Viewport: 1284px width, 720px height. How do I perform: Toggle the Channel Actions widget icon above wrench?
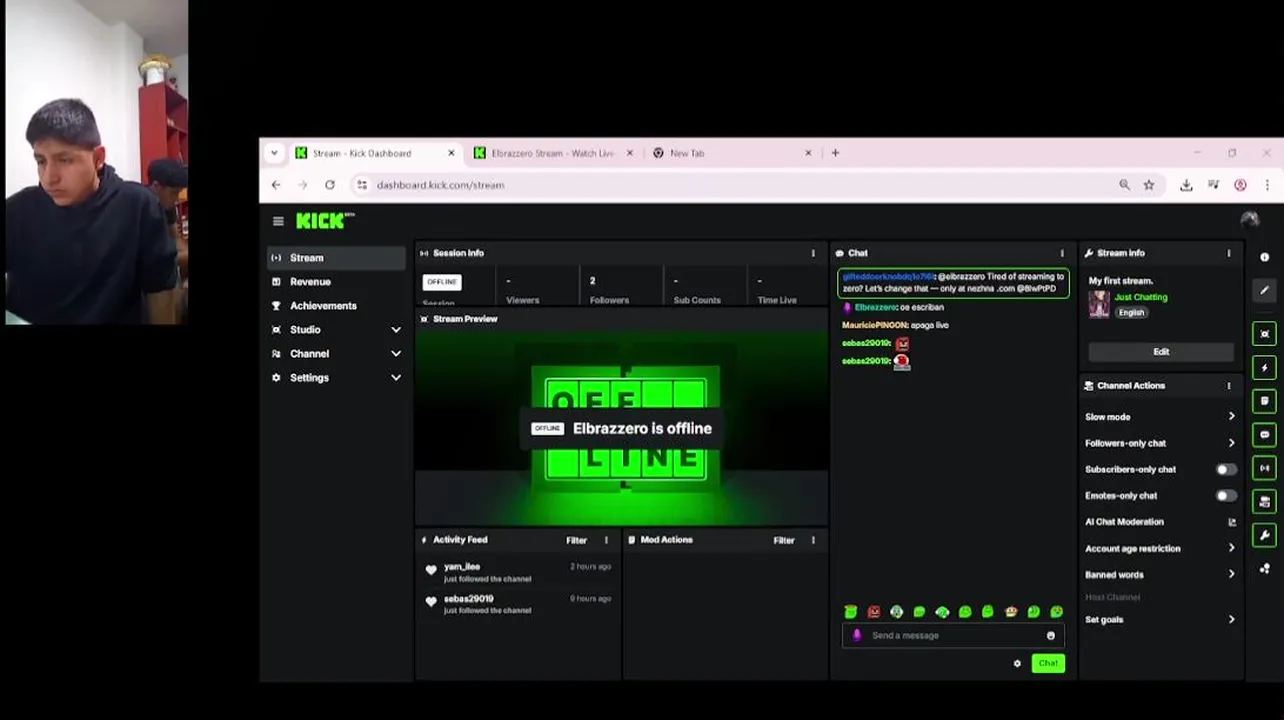1264,502
